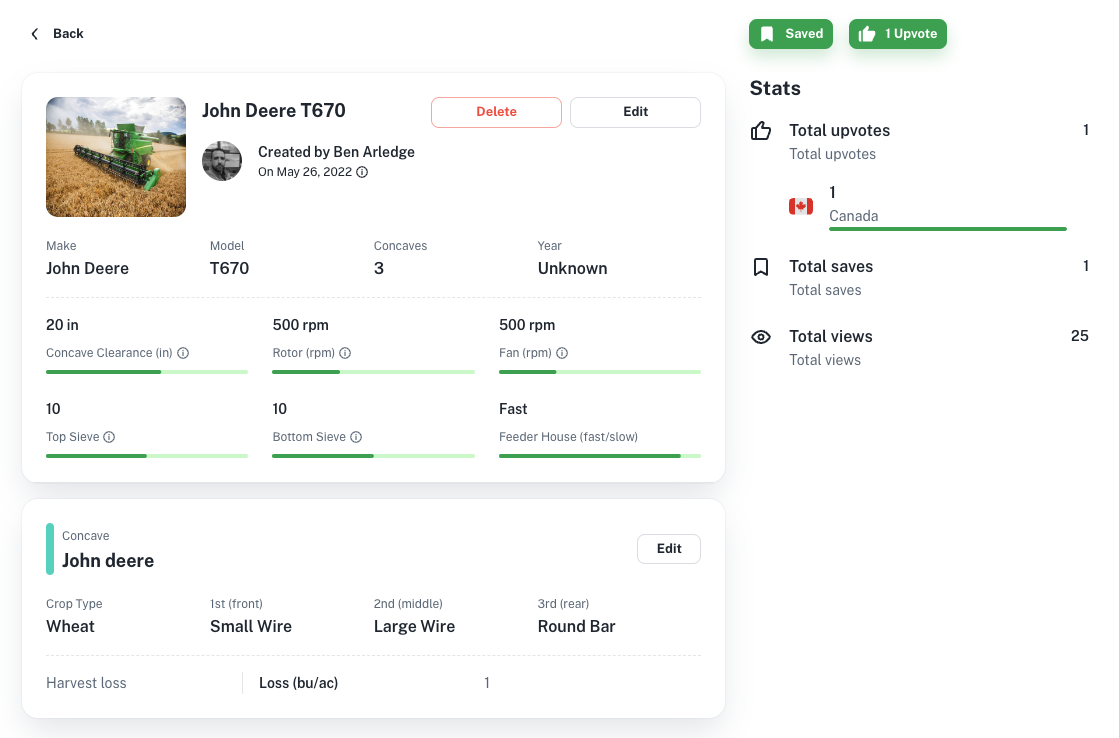Click the 'Total saves' bold heading
Screen dimensions: 1119x738
831,267
